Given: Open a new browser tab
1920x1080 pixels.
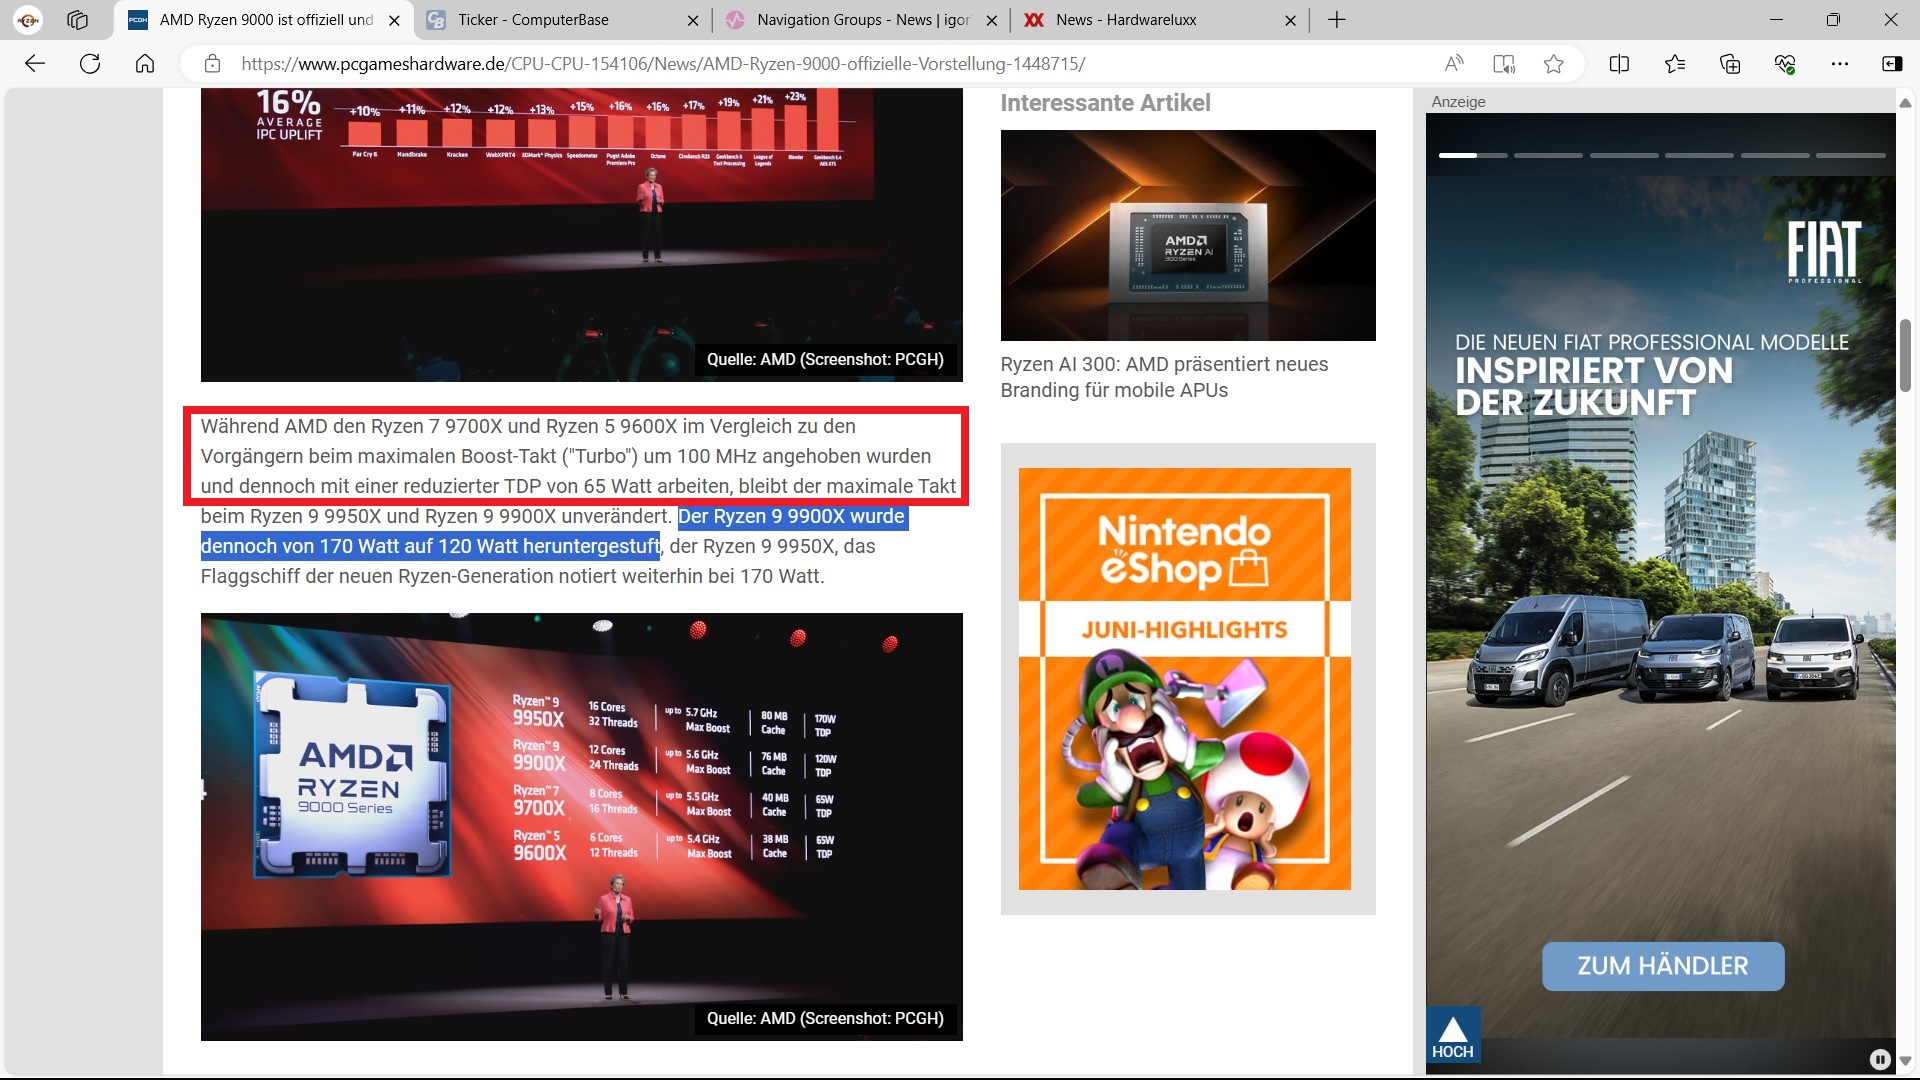Looking at the screenshot, I should (x=1337, y=20).
